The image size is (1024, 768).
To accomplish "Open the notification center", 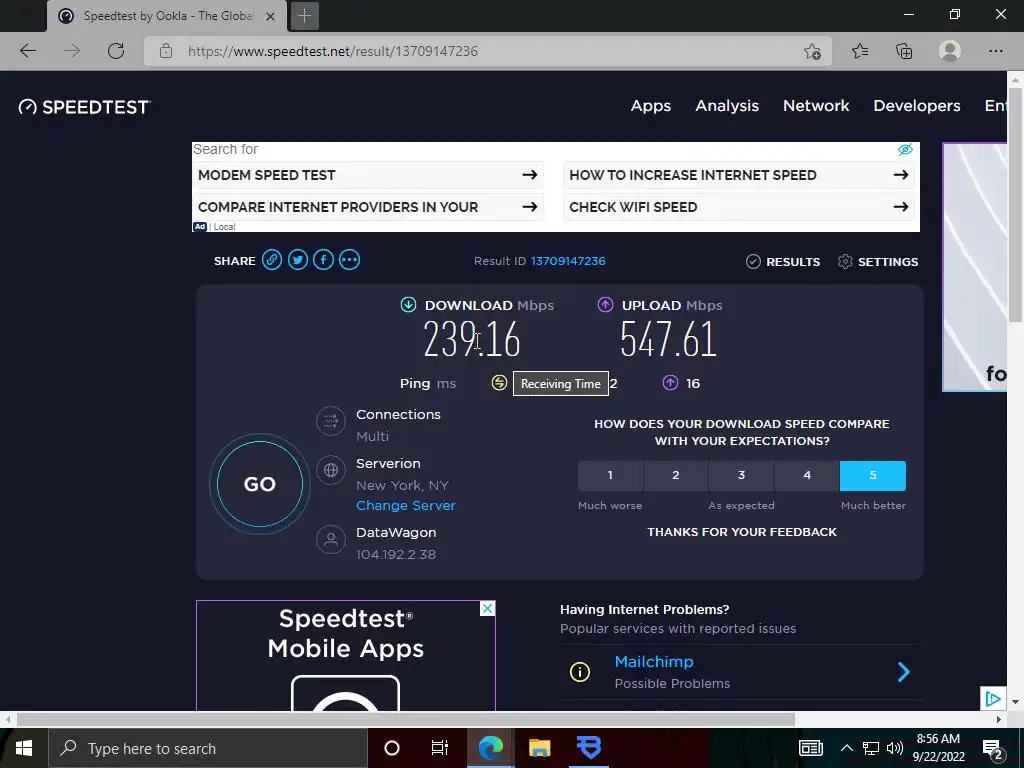I will [992, 749].
